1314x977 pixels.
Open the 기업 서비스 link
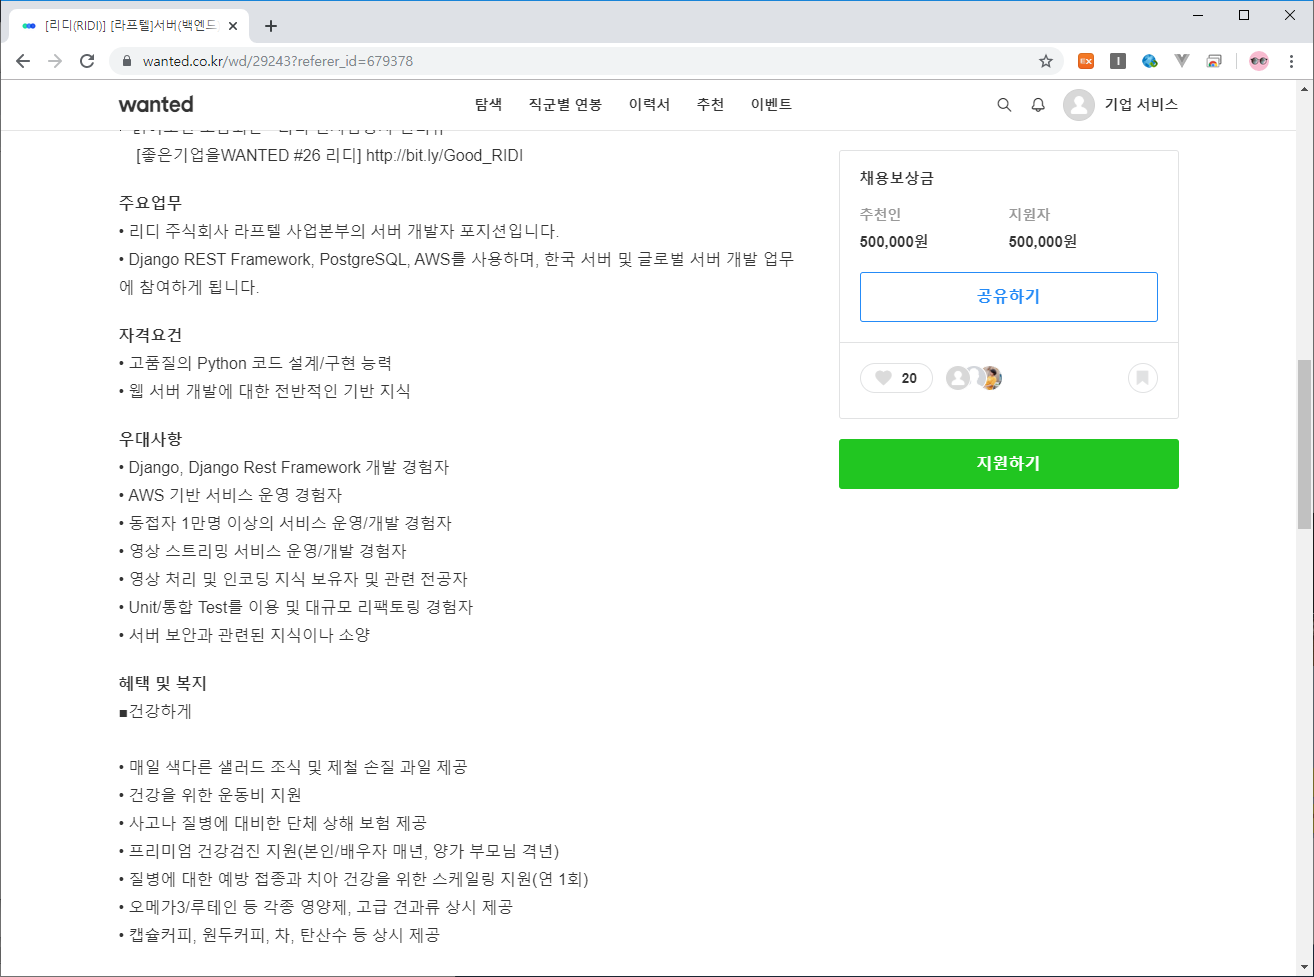tap(1141, 104)
